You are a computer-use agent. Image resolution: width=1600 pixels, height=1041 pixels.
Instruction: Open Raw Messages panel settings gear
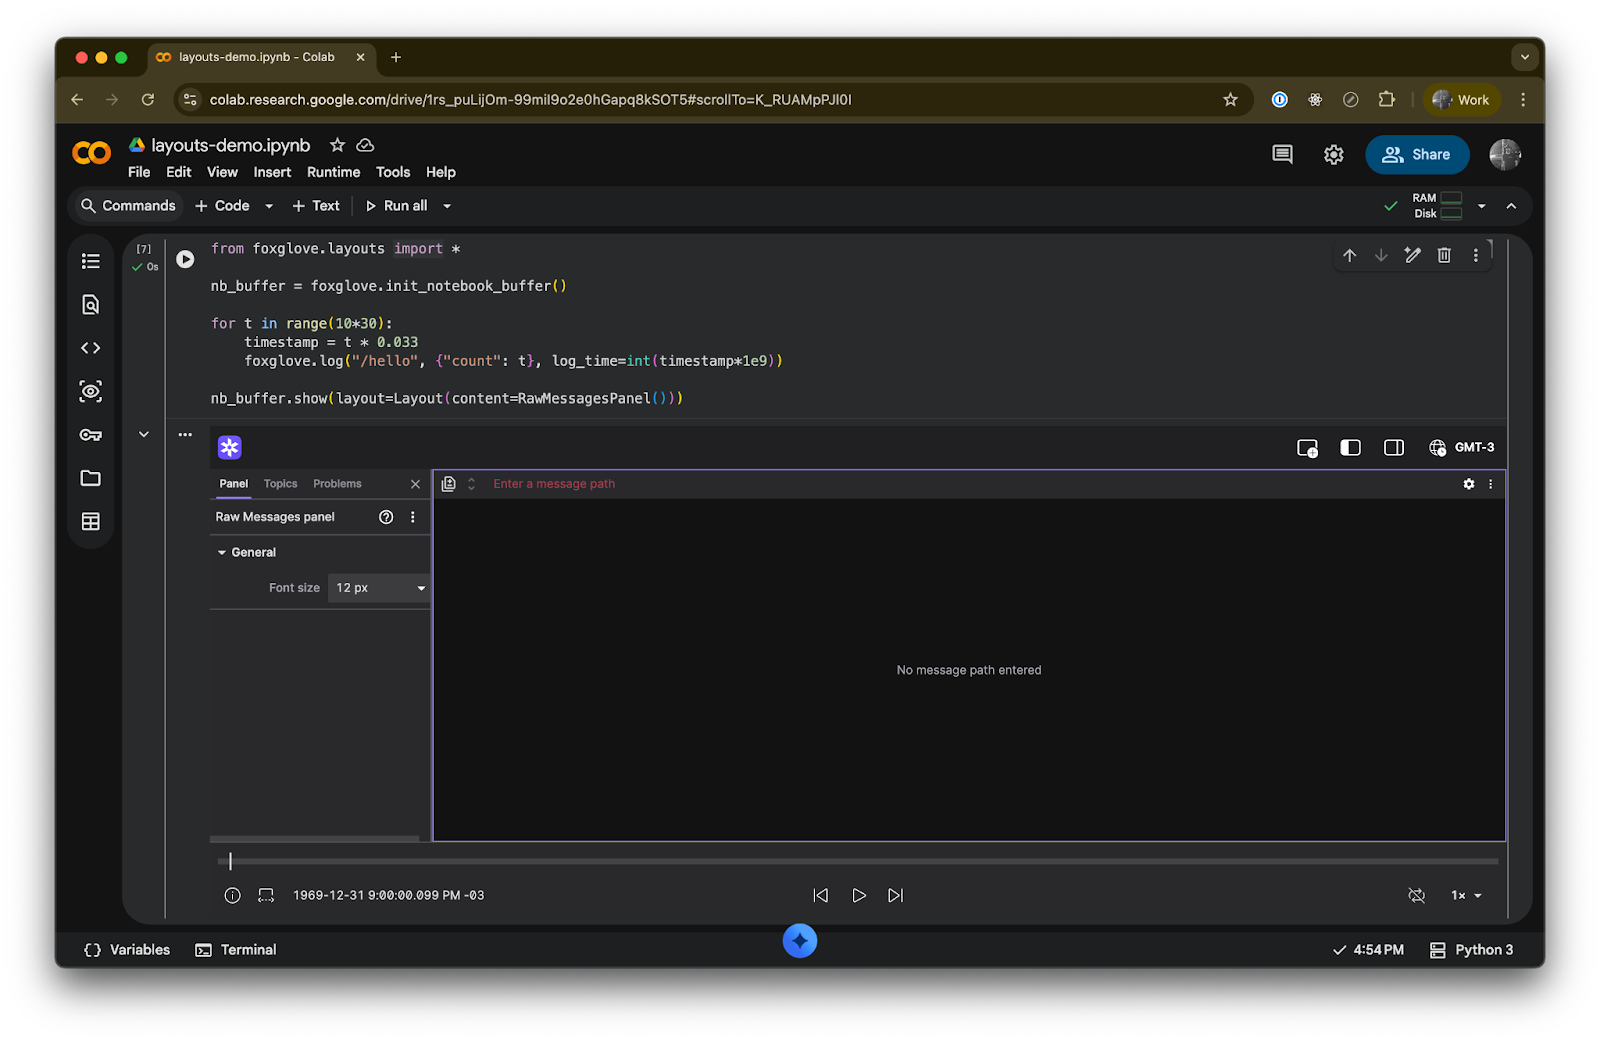point(1468,484)
